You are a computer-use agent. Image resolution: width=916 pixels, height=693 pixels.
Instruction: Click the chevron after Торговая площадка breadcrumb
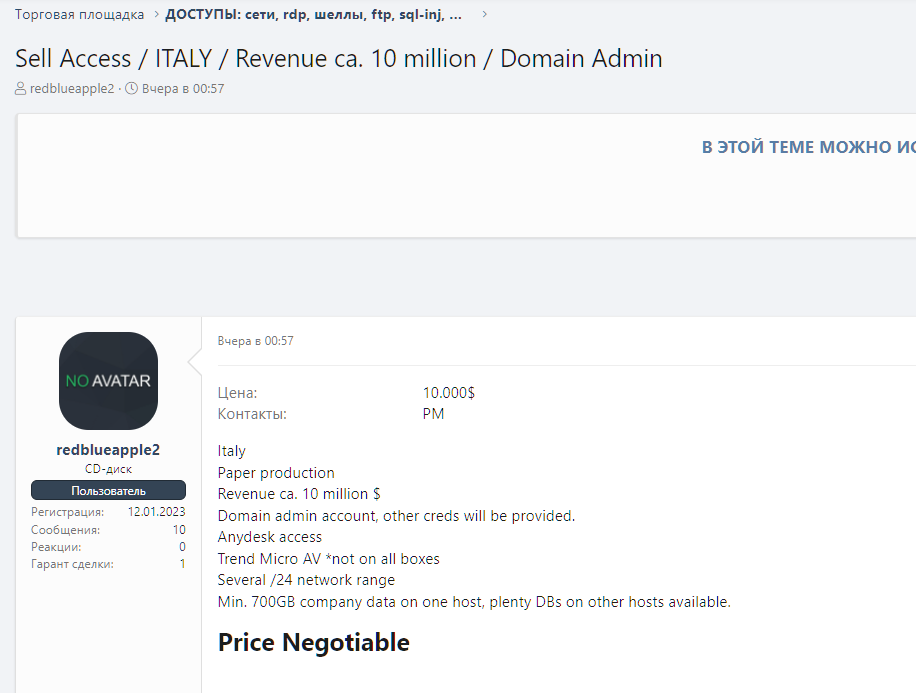point(154,15)
